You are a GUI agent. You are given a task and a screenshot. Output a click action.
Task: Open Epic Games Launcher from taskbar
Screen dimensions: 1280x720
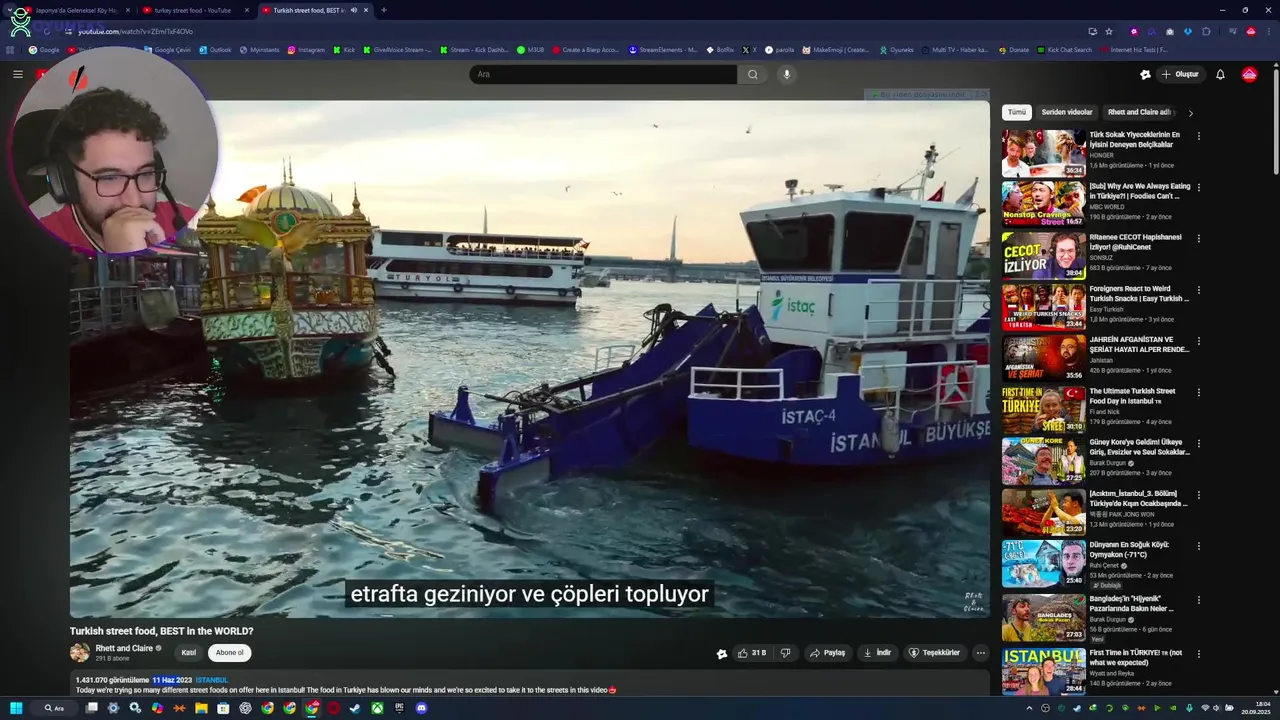click(x=399, y=708)
